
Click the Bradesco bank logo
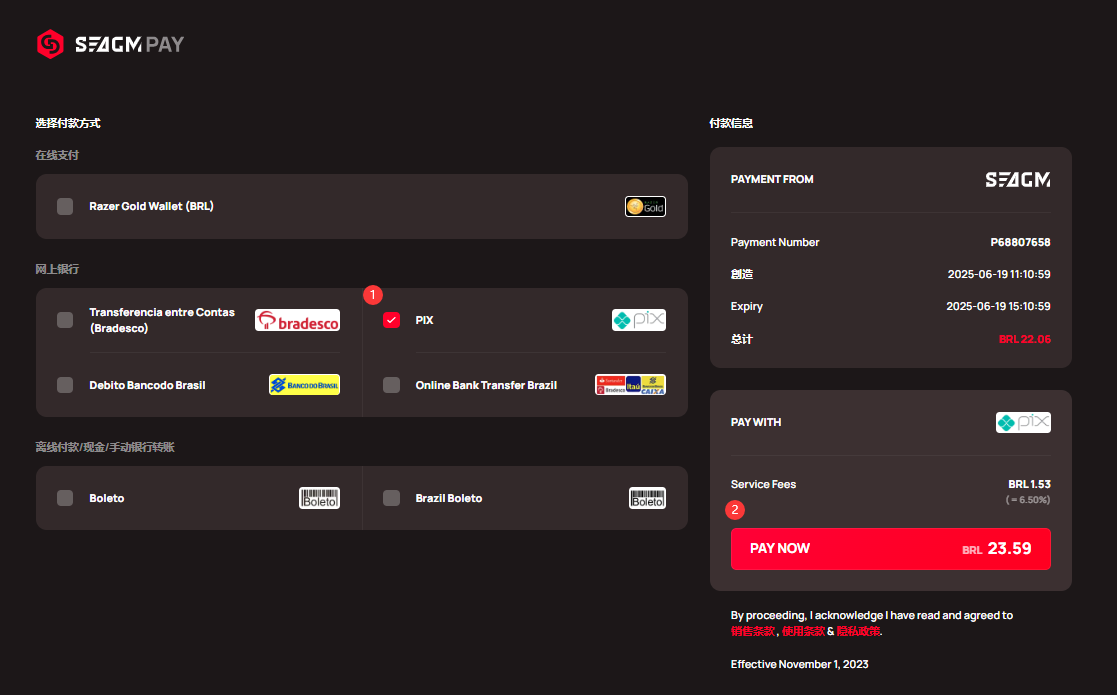297,320
